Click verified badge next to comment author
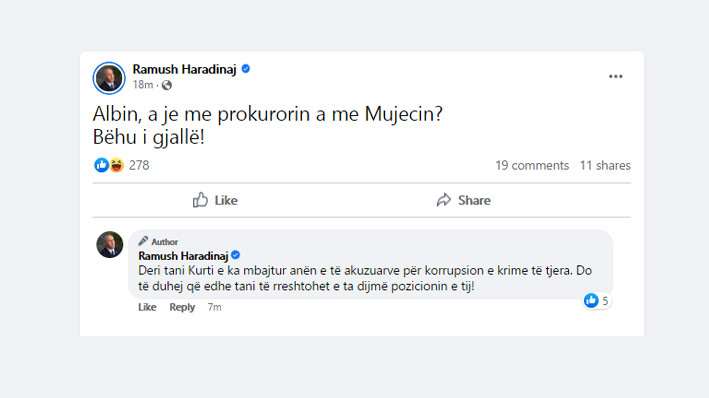709x398 pixels. [236, 255]
